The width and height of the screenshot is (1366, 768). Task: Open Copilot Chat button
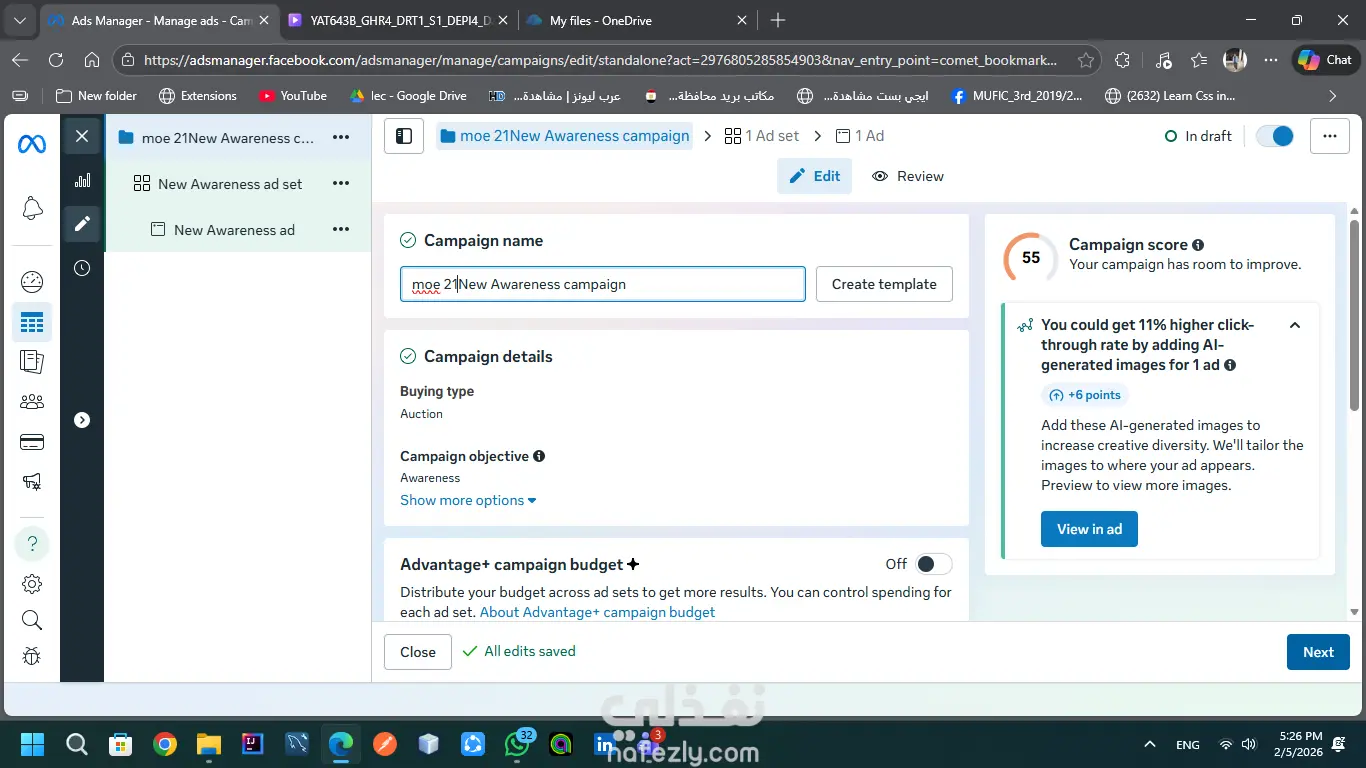pos(1326,60)
